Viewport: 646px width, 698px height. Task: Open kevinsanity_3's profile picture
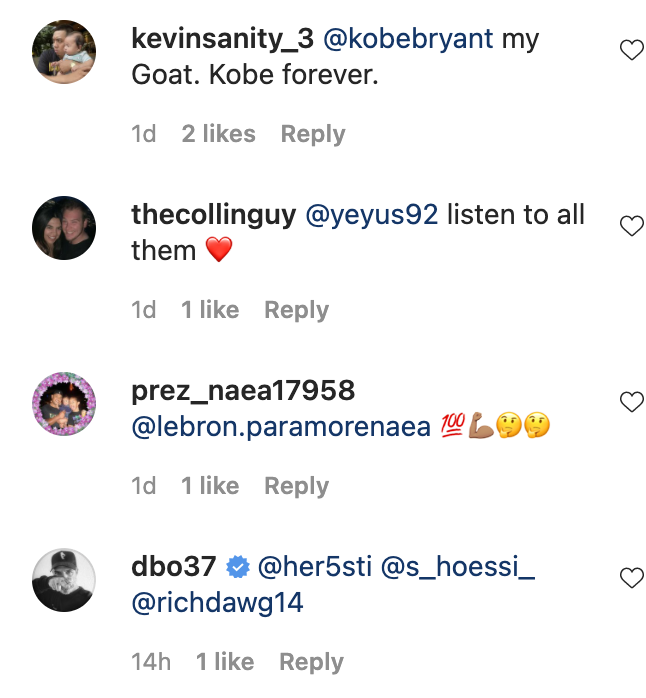pyautogui.click(x=64, y=52)
